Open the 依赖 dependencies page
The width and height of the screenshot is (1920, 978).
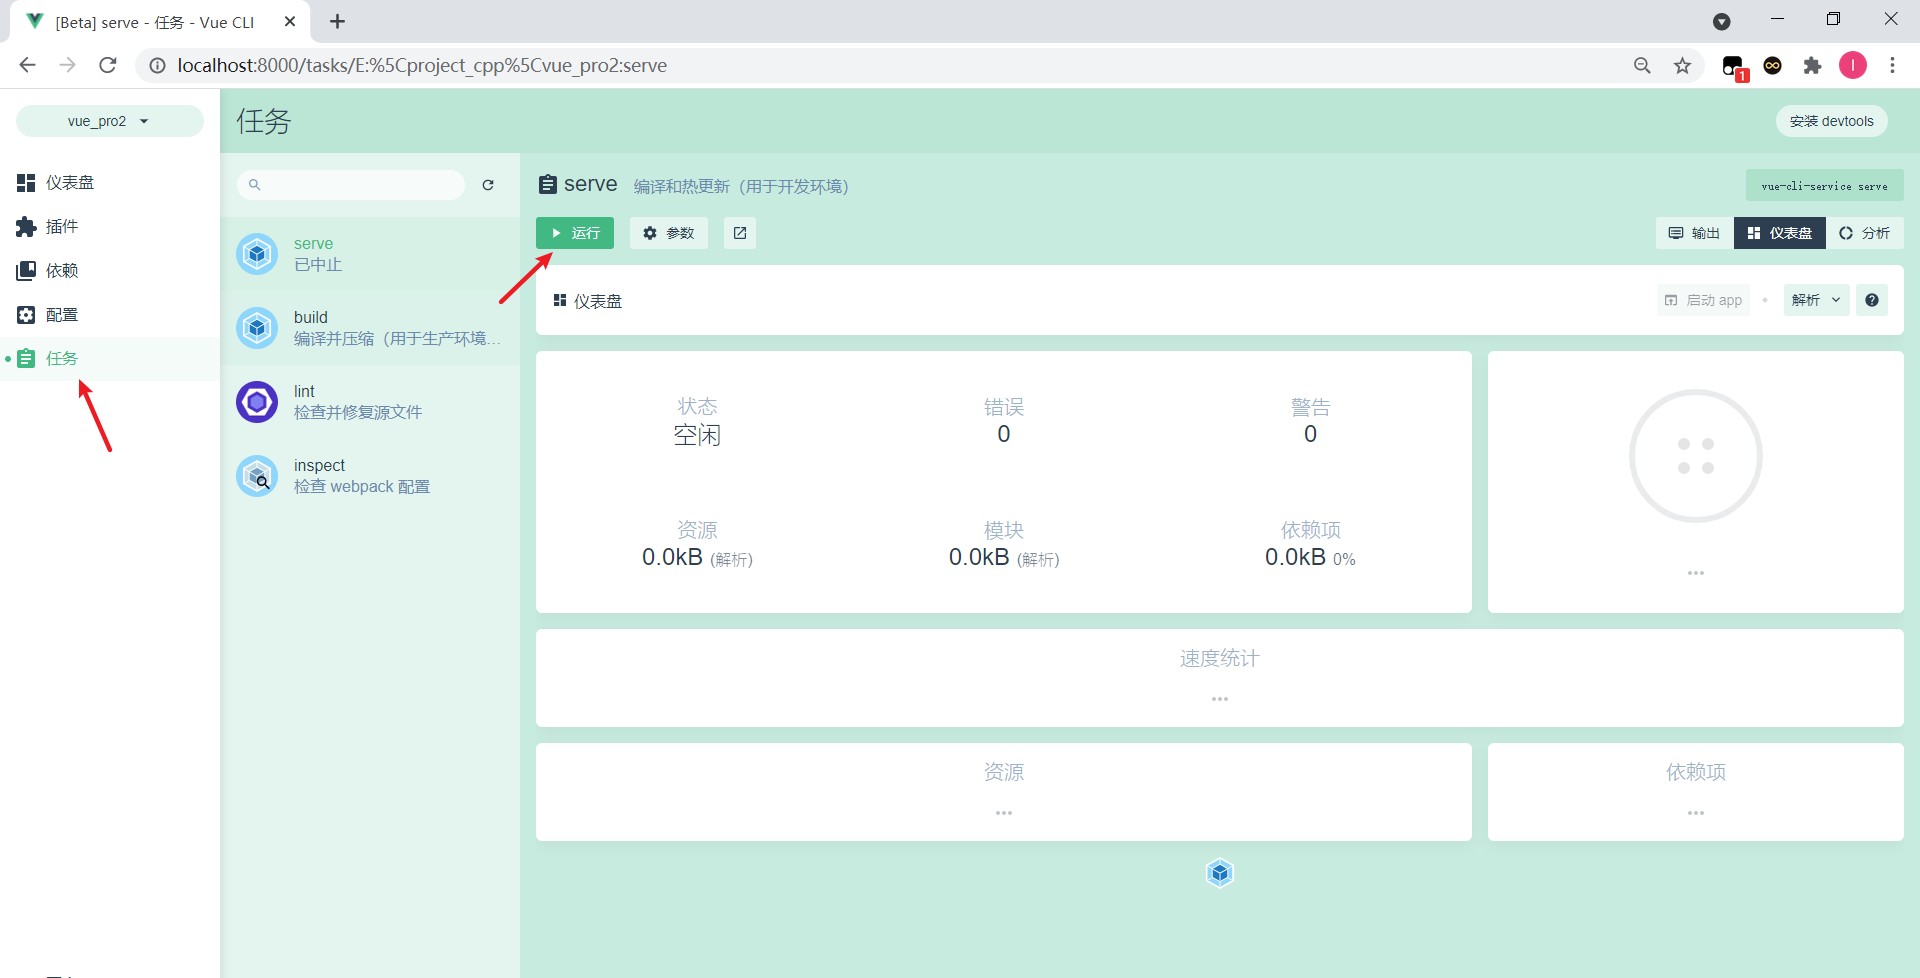(110, 271)
